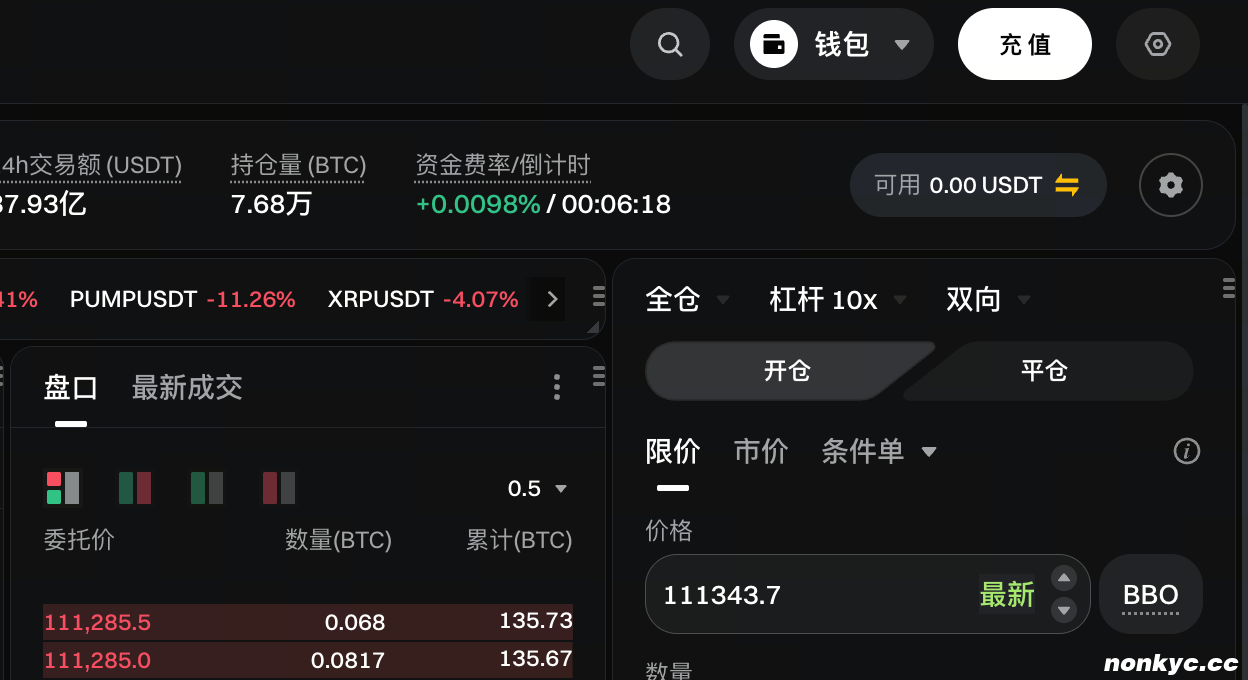
Task: Increase price with the up stepper arrow
Action: point(1064,579)
